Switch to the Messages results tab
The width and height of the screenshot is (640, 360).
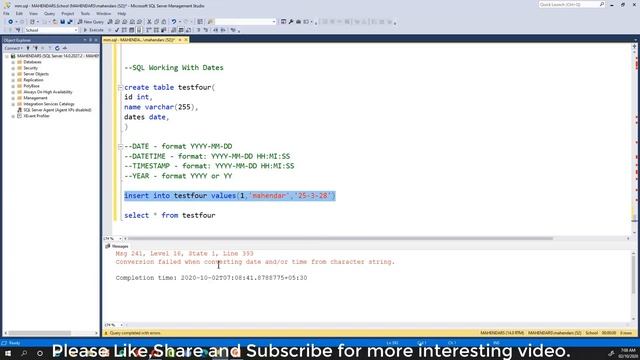pos(117,246)
